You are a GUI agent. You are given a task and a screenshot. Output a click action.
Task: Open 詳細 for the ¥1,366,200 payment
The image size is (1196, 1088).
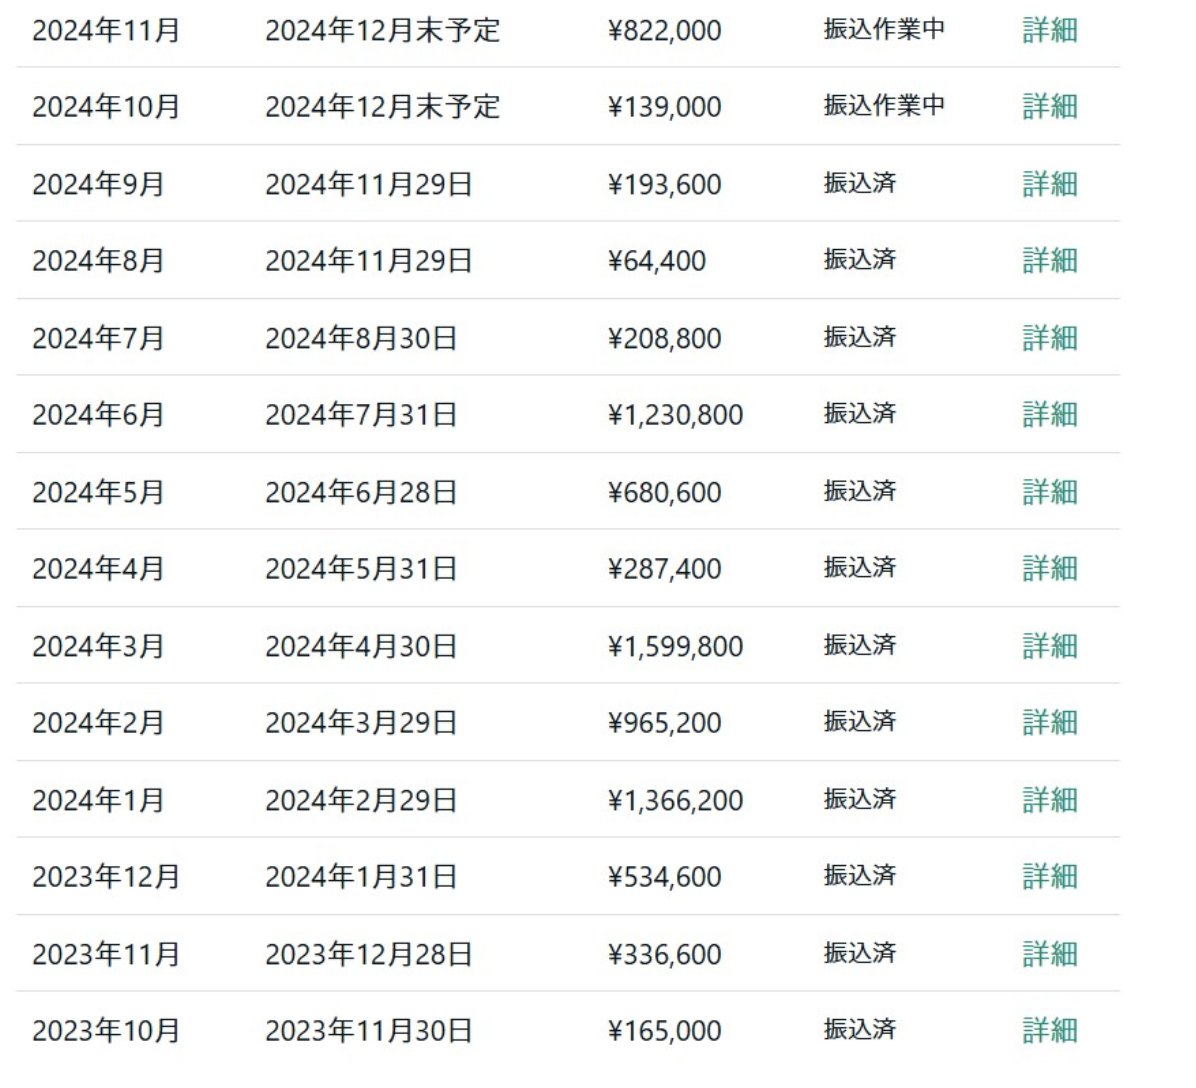[x=1050, y=800]
